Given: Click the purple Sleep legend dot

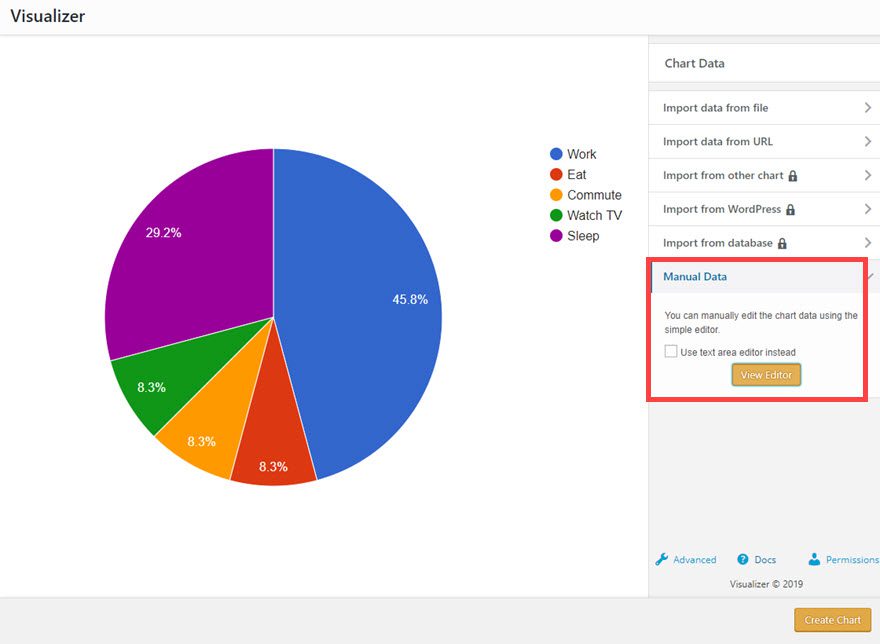Looking at the screenshot, I should click(556, 236).
